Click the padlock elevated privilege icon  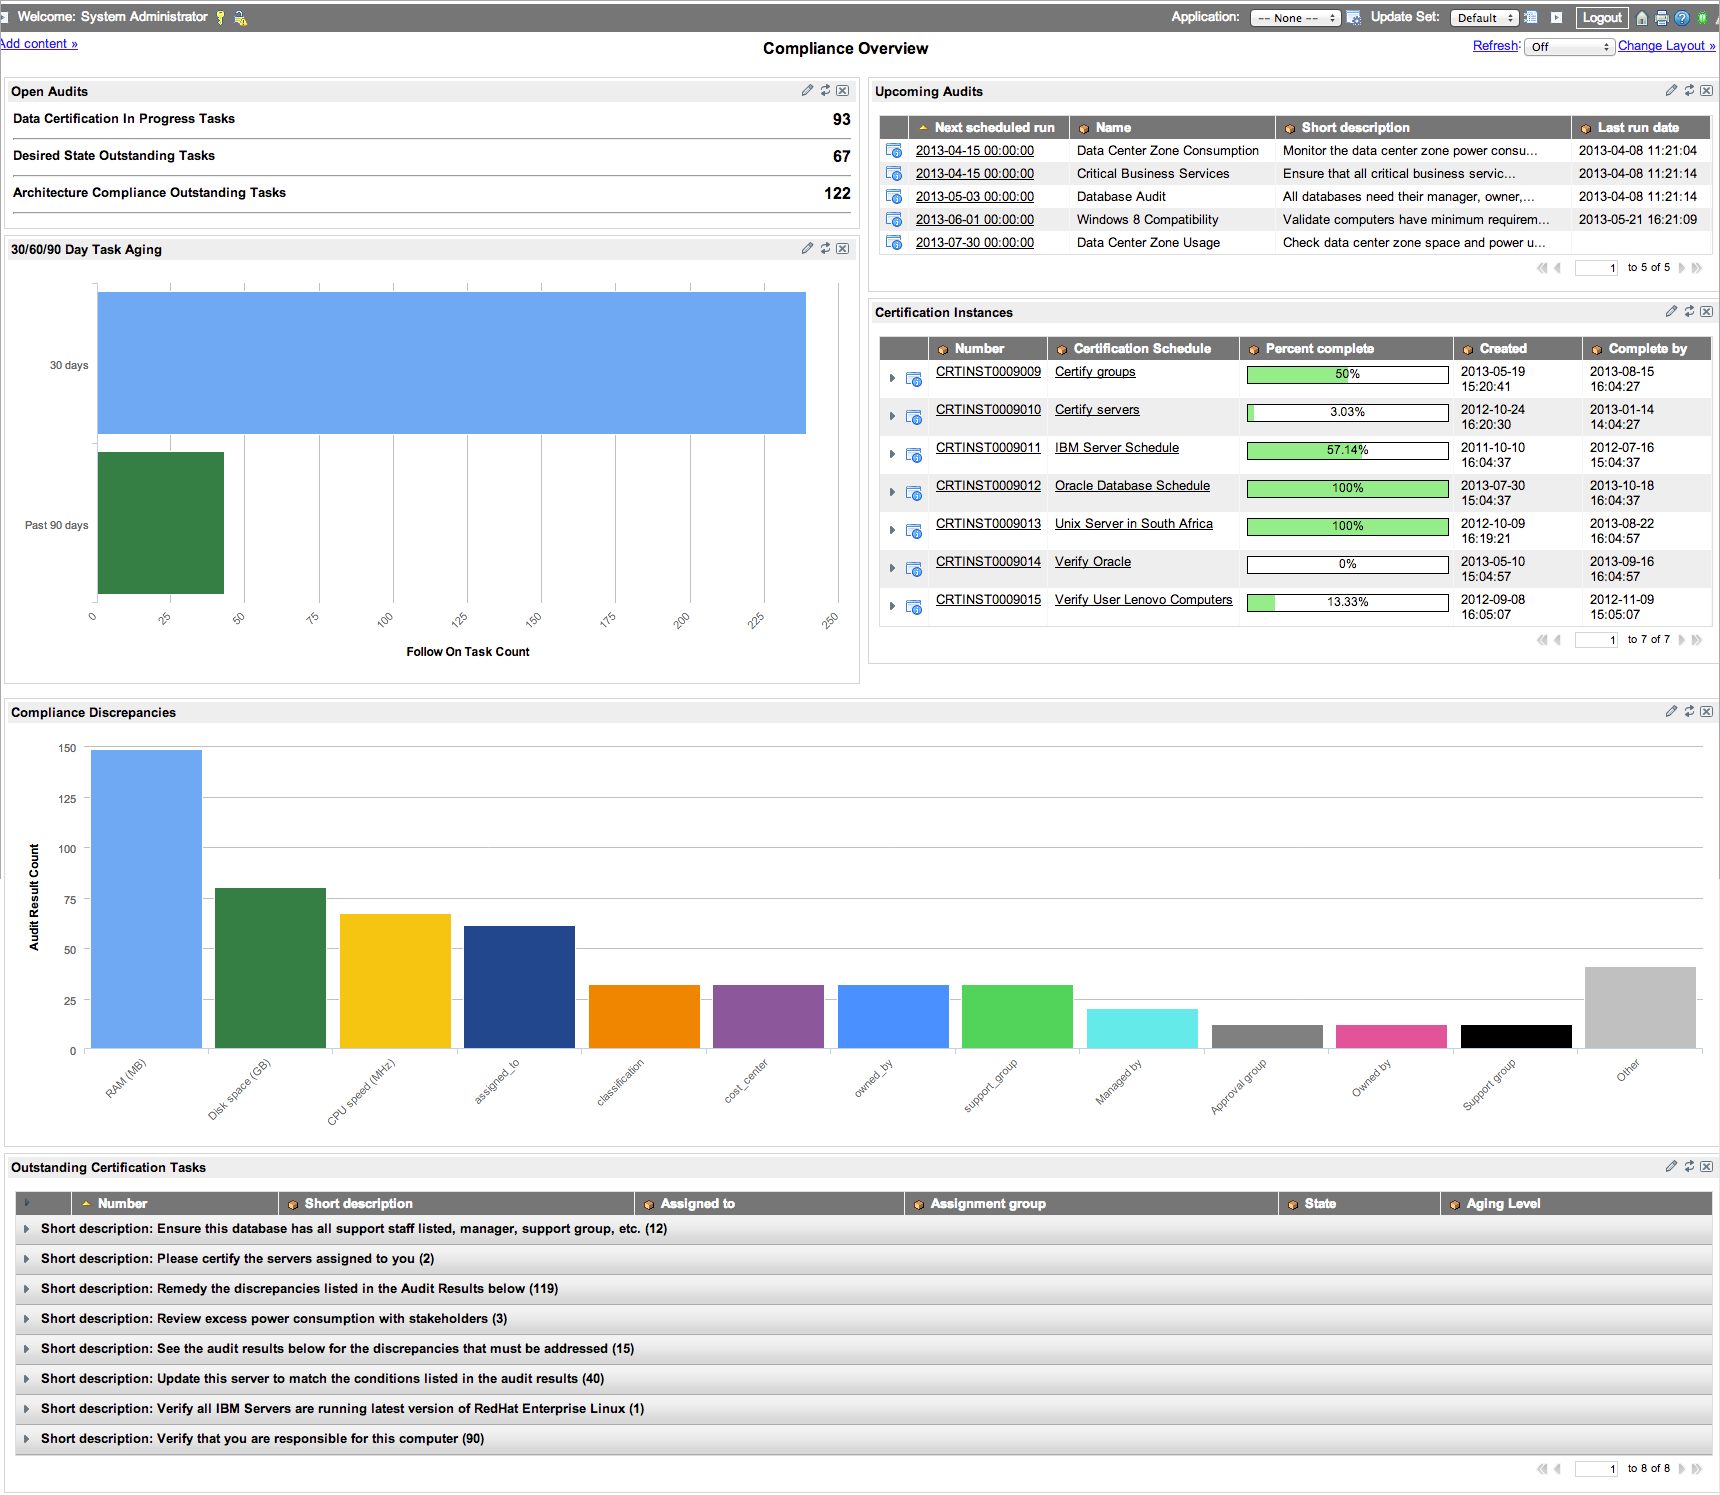(x=240, y=18)
